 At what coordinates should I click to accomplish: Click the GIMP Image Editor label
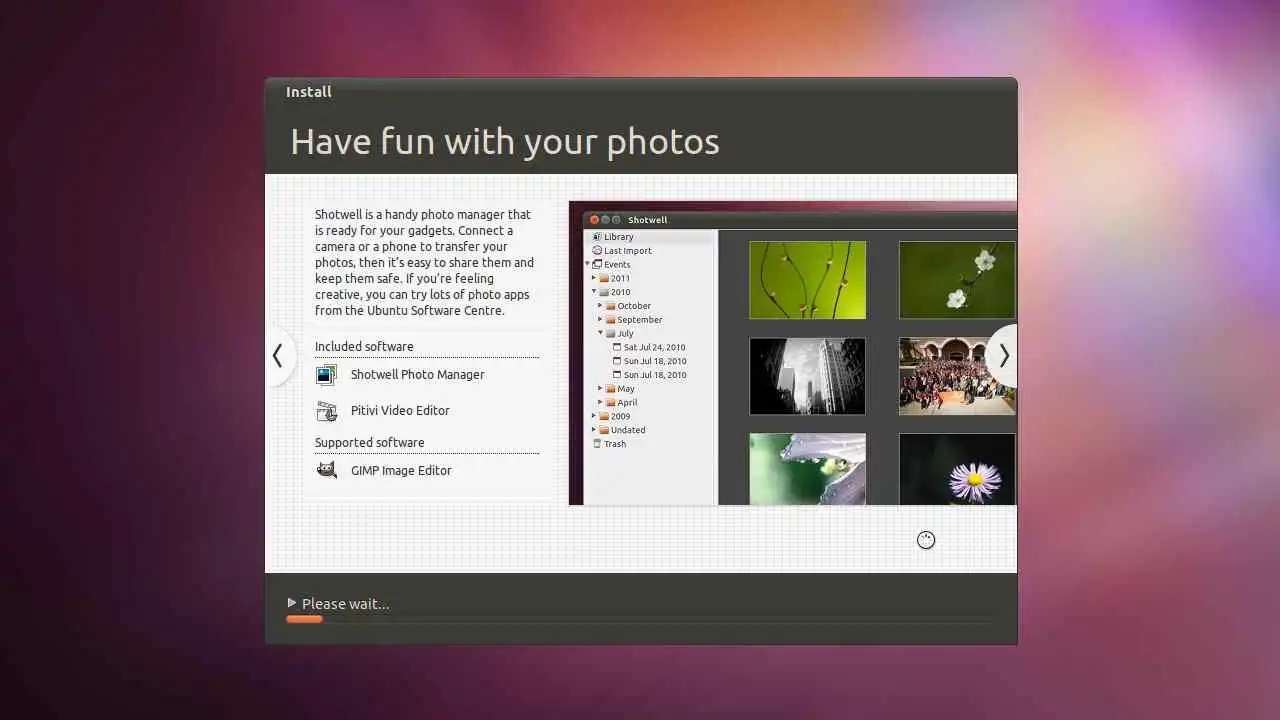click(x=401, y=471)
